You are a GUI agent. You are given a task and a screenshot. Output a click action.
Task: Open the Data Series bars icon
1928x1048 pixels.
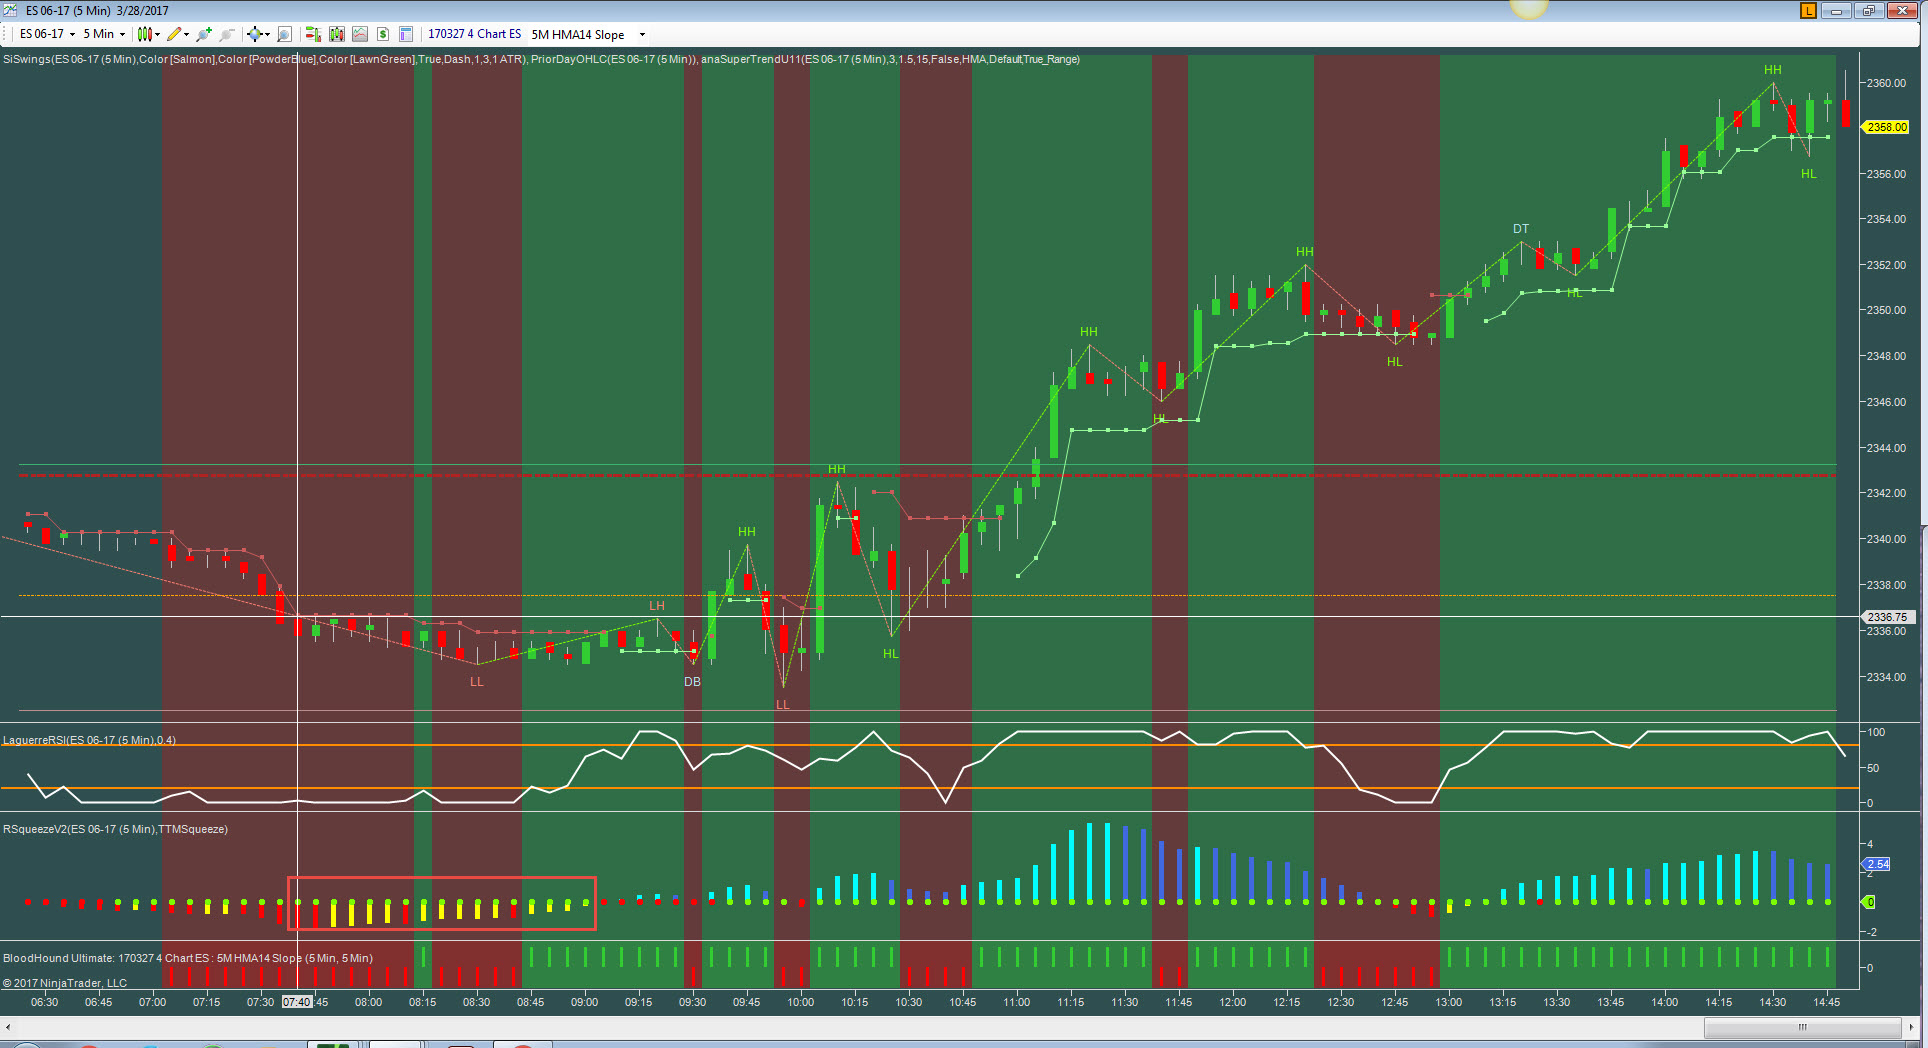click(337, 34)
